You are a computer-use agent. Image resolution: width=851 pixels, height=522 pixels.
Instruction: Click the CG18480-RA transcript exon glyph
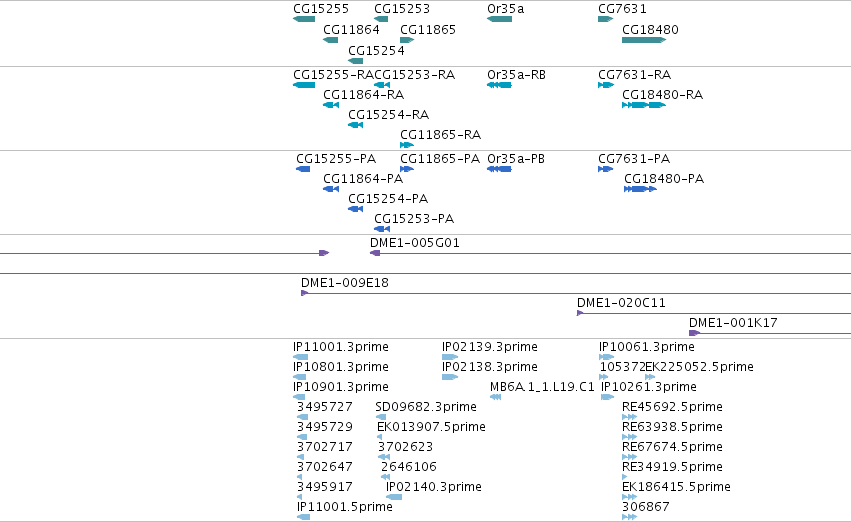click(x=644, y=105)
